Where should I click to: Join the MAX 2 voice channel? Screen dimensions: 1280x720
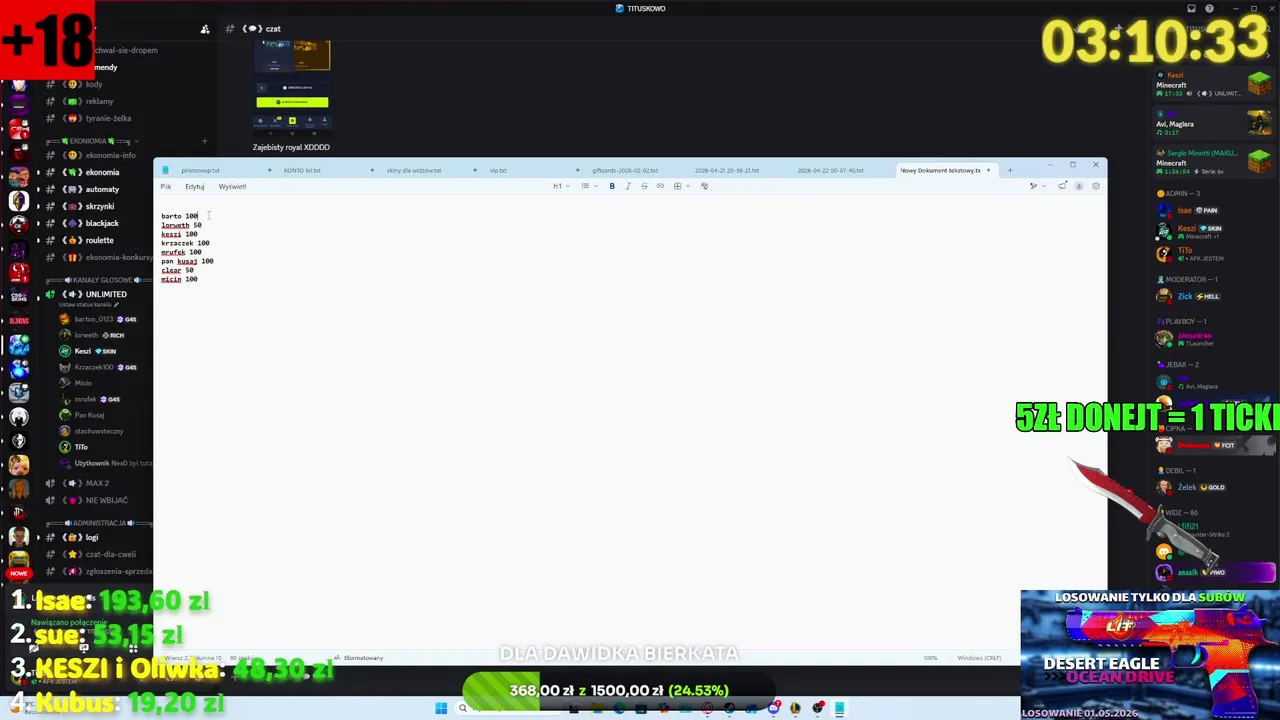[98, 483]
